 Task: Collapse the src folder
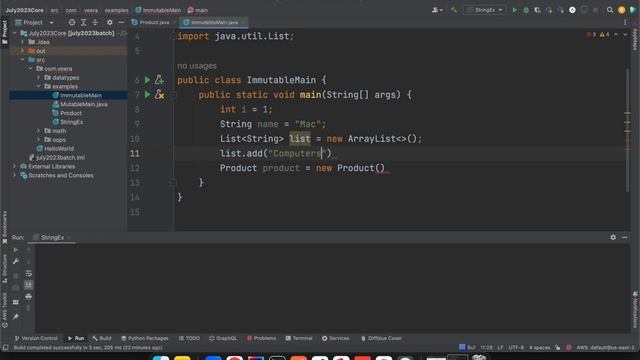(x=22, y=60)
